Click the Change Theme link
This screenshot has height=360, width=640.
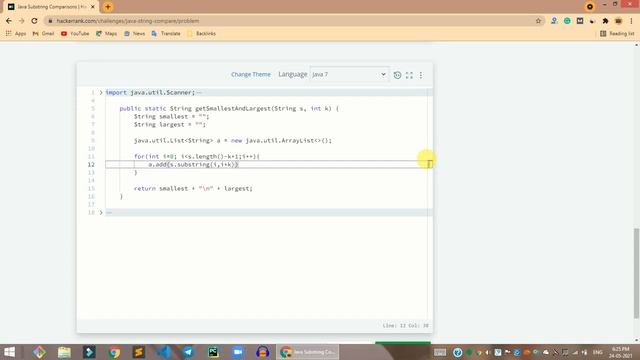pos(251,74)
